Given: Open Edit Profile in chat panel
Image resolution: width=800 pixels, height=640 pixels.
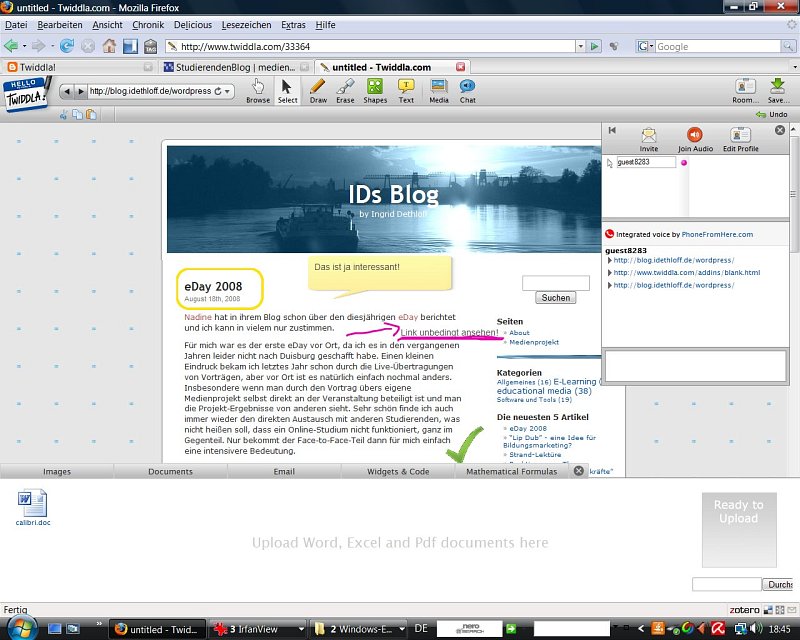Looking at the screenshot, I should point(740,139).
